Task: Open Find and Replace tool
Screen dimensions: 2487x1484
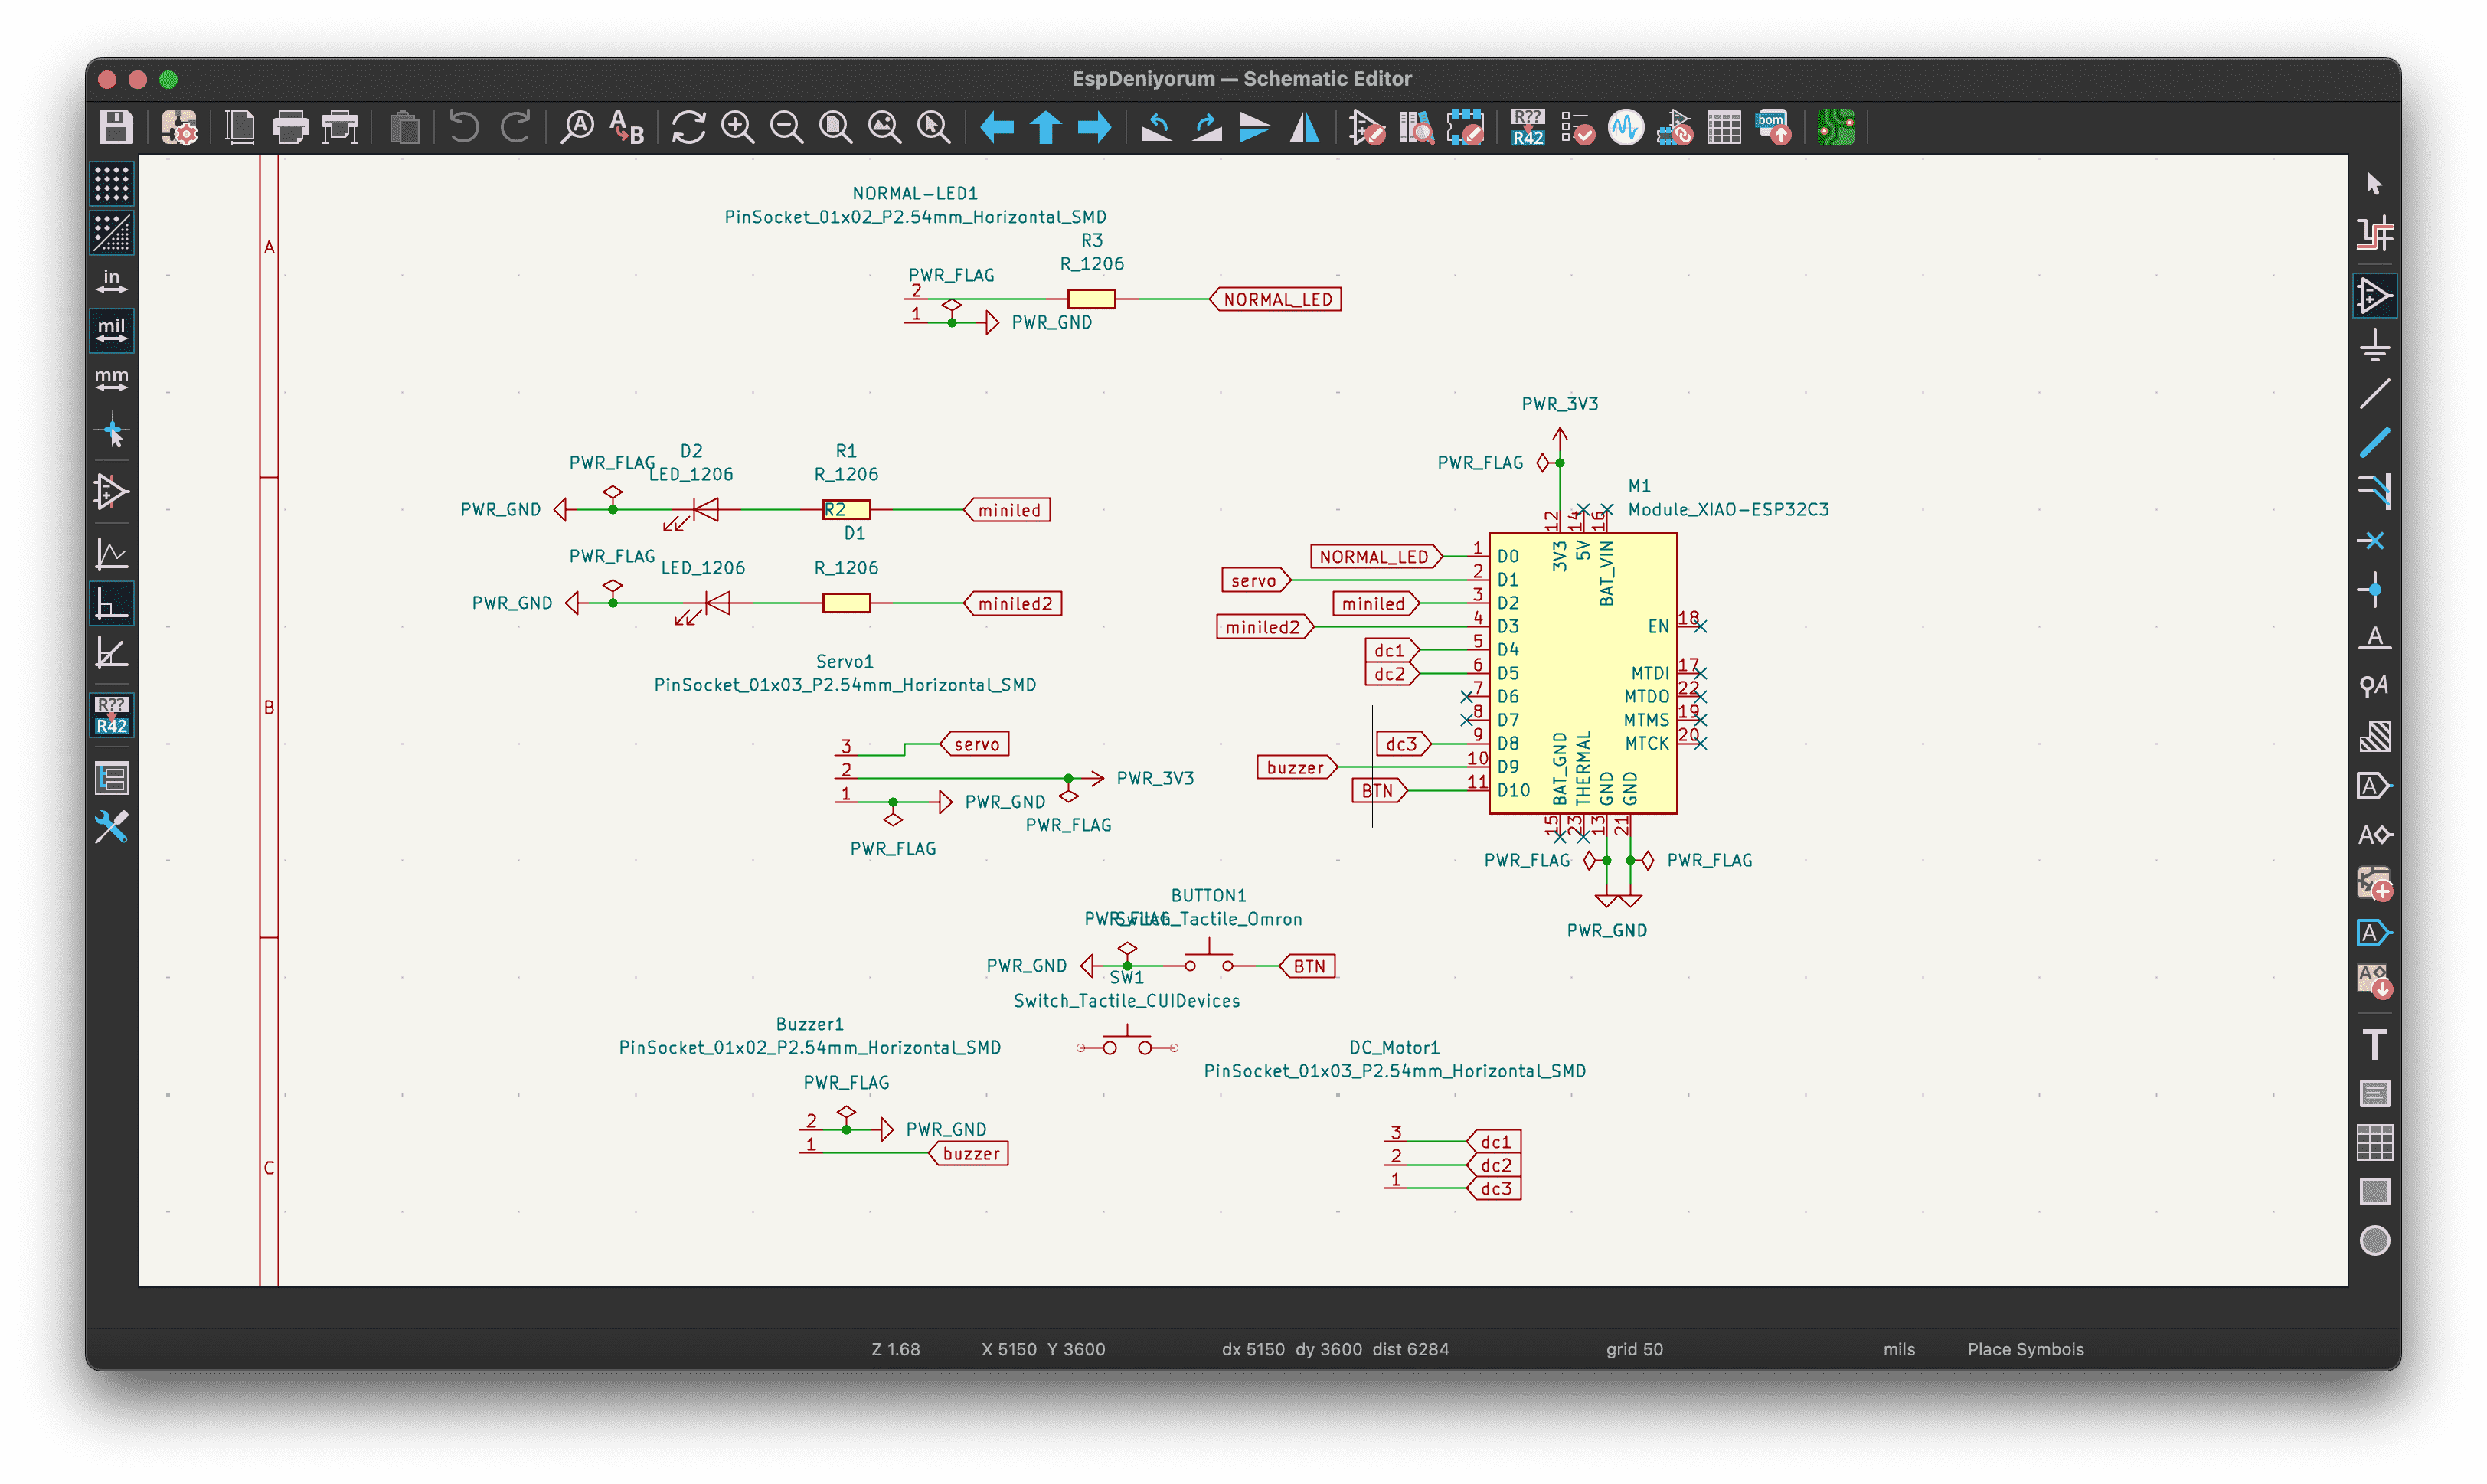Action: [x=627, y=128]
